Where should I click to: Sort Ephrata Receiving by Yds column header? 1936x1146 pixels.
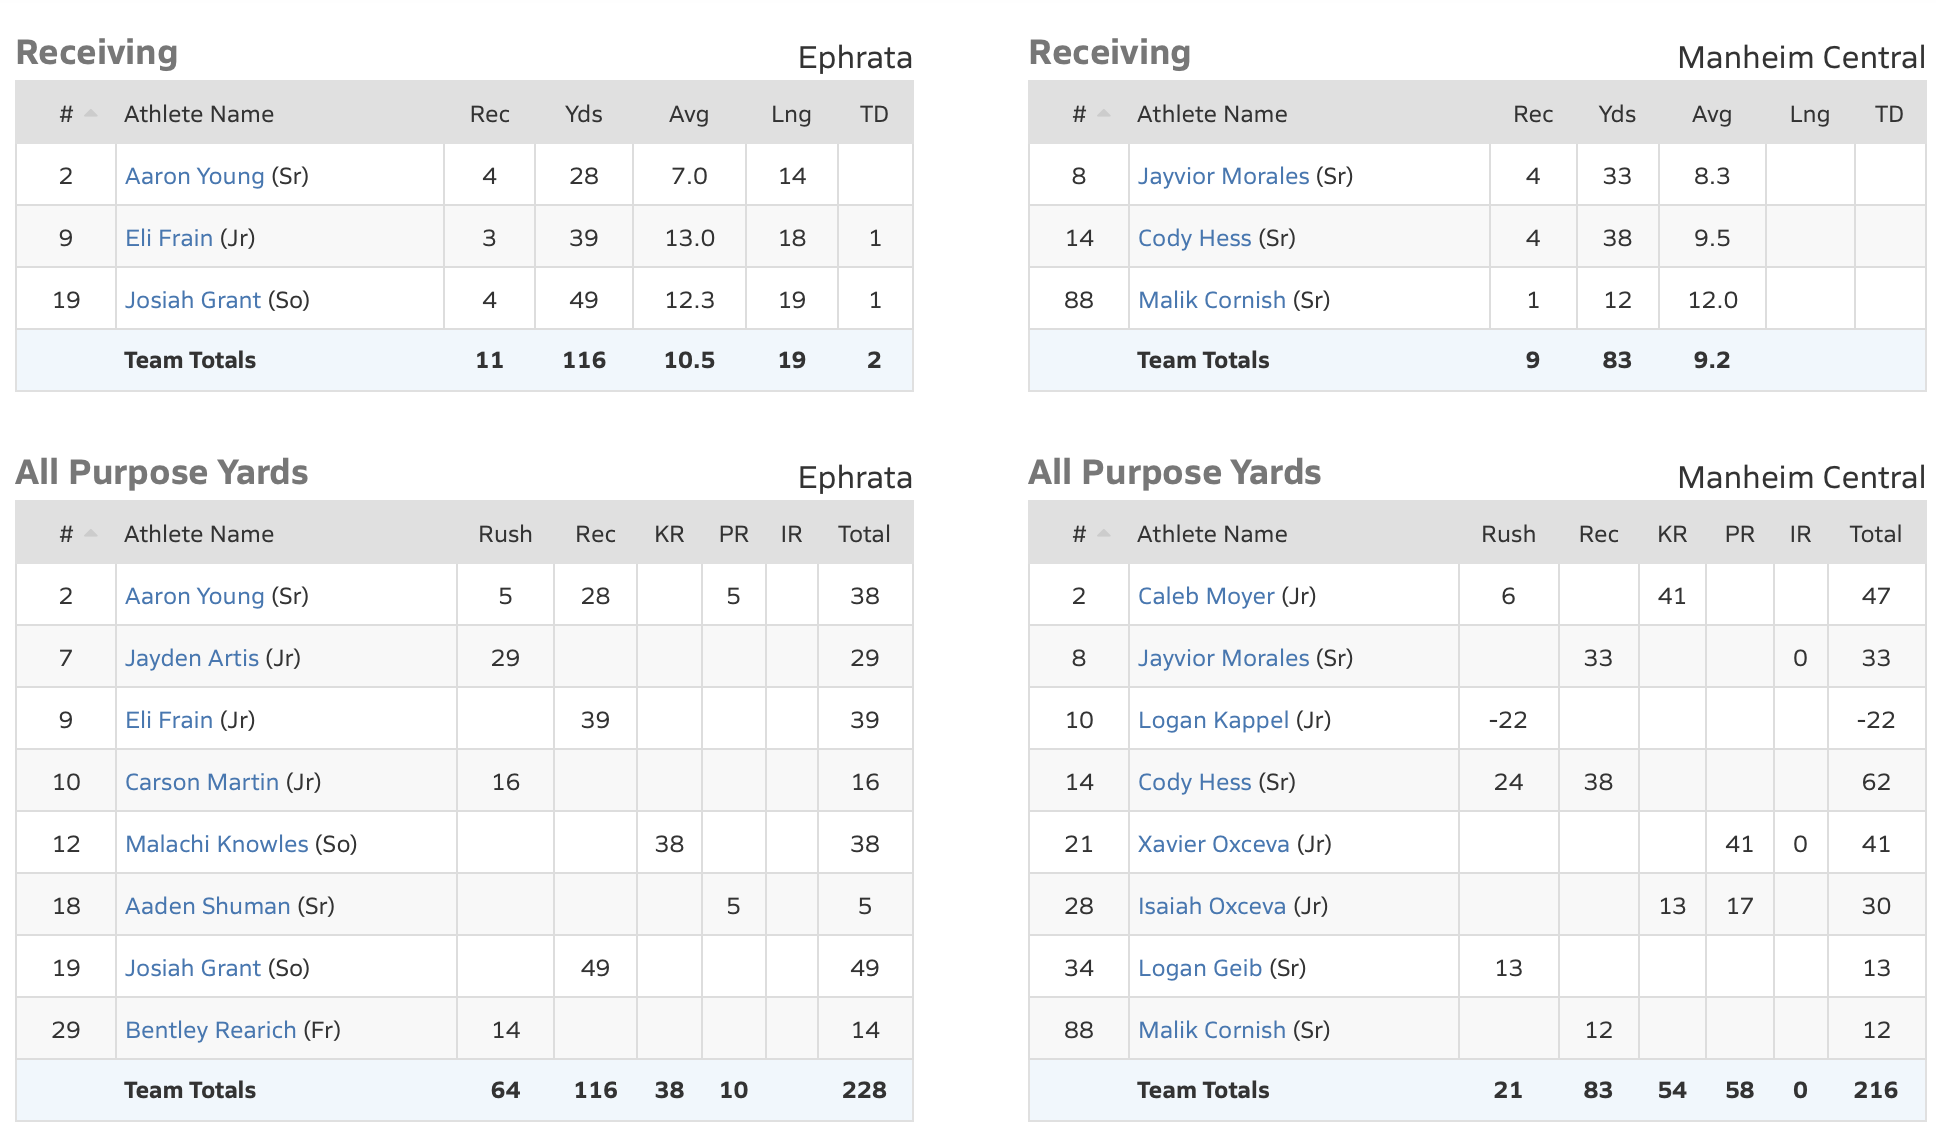583,114
